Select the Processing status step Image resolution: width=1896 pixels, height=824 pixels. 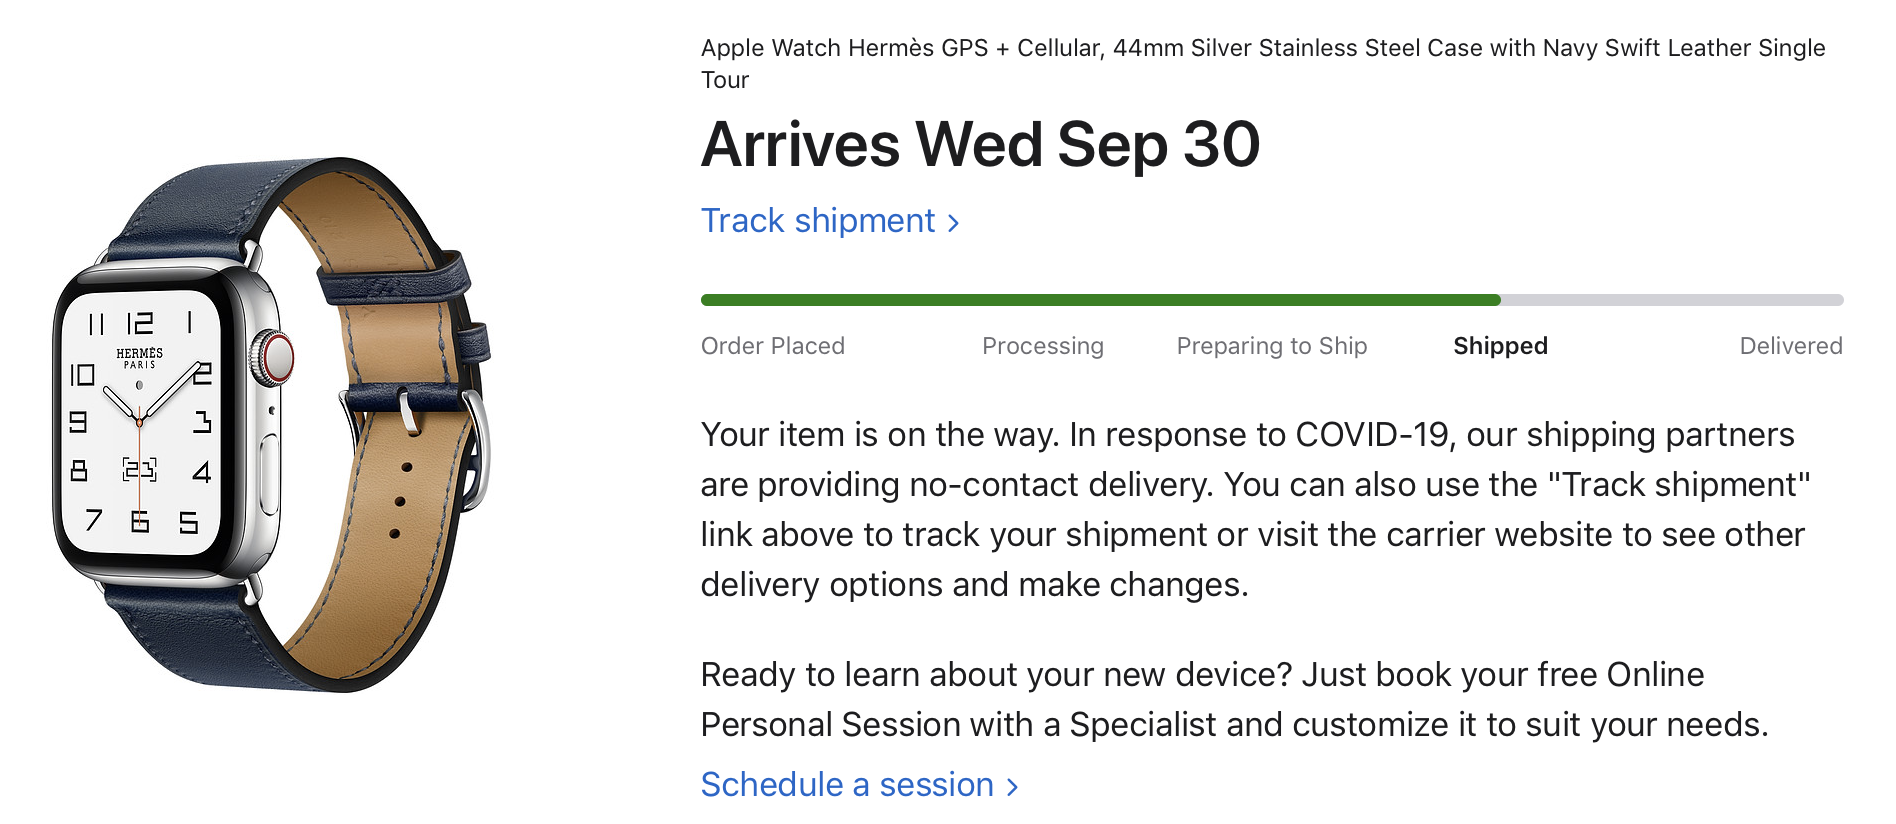[1042, 346]
